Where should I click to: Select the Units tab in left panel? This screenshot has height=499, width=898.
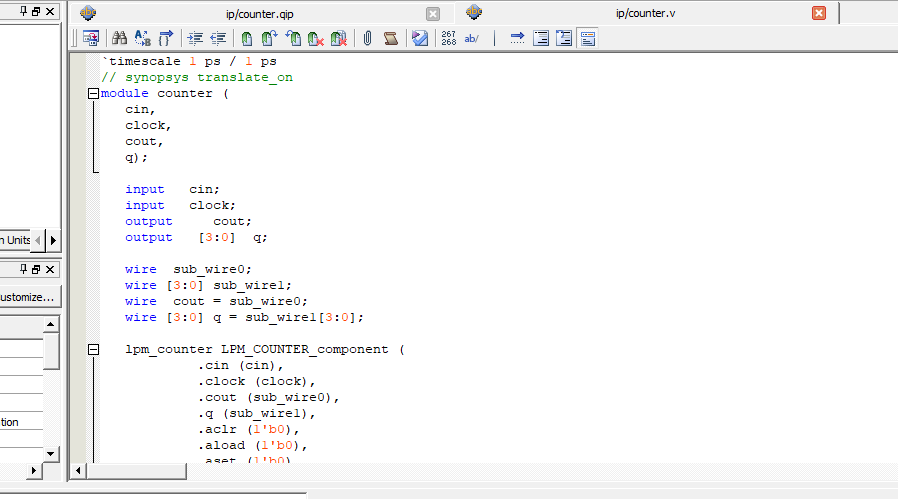15,240
